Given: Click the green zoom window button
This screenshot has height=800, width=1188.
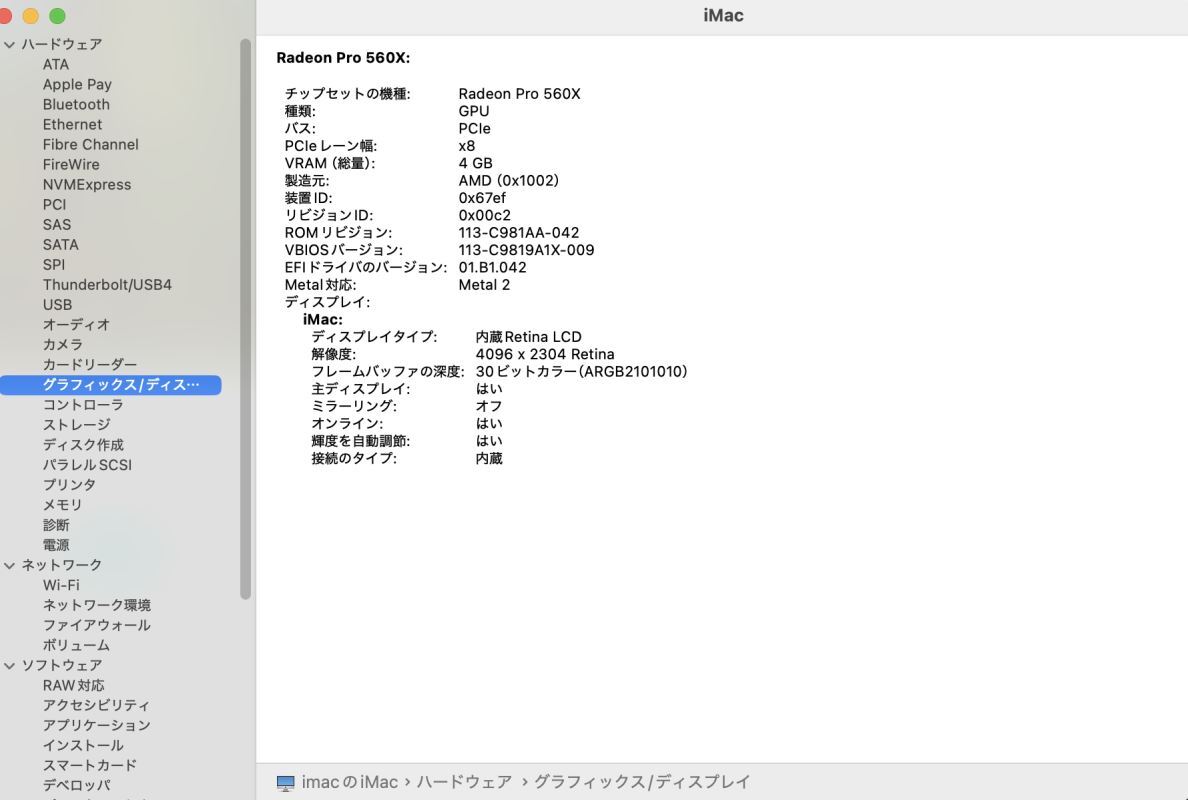Looking at the screenshot, I should tap(57, 16).
